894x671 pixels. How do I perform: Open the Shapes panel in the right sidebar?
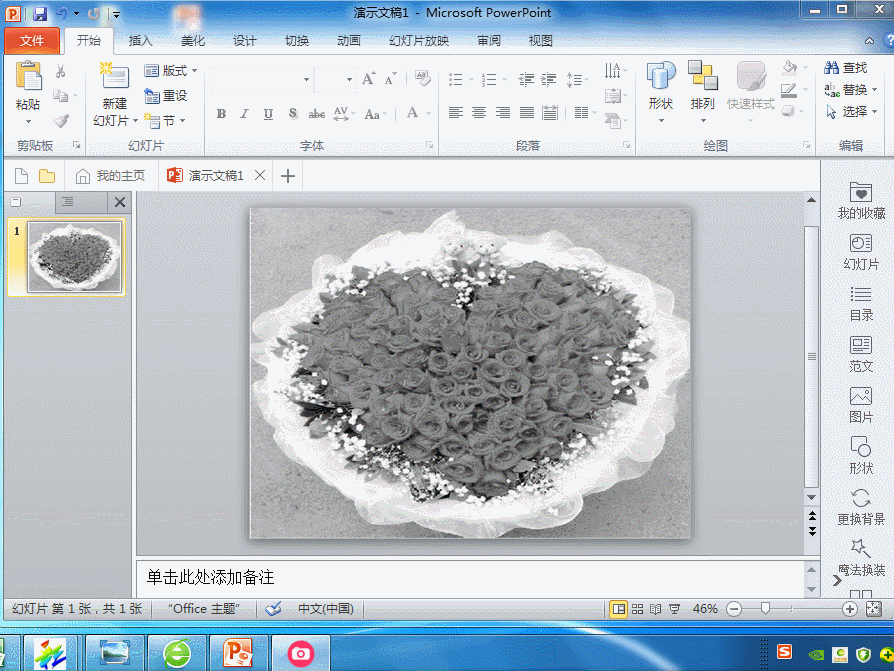coord(861,456)
